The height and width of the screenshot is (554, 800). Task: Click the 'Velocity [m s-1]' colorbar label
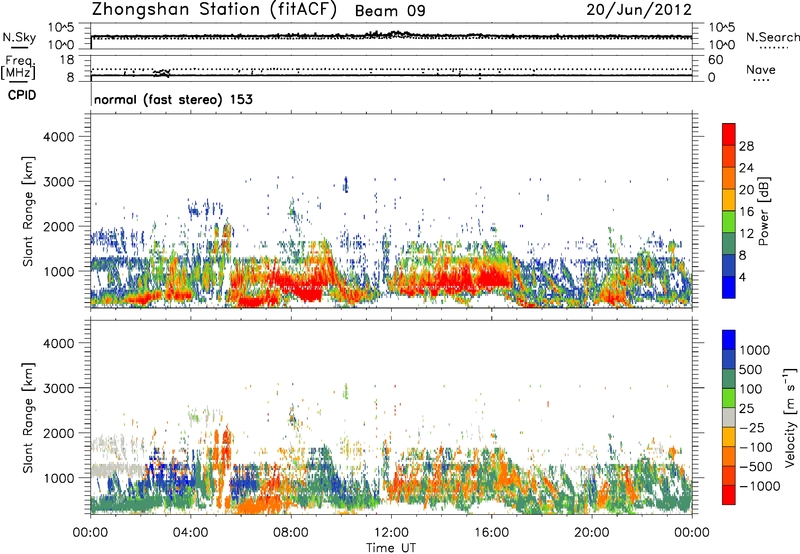pyautogui.click(x=790, y=417)
